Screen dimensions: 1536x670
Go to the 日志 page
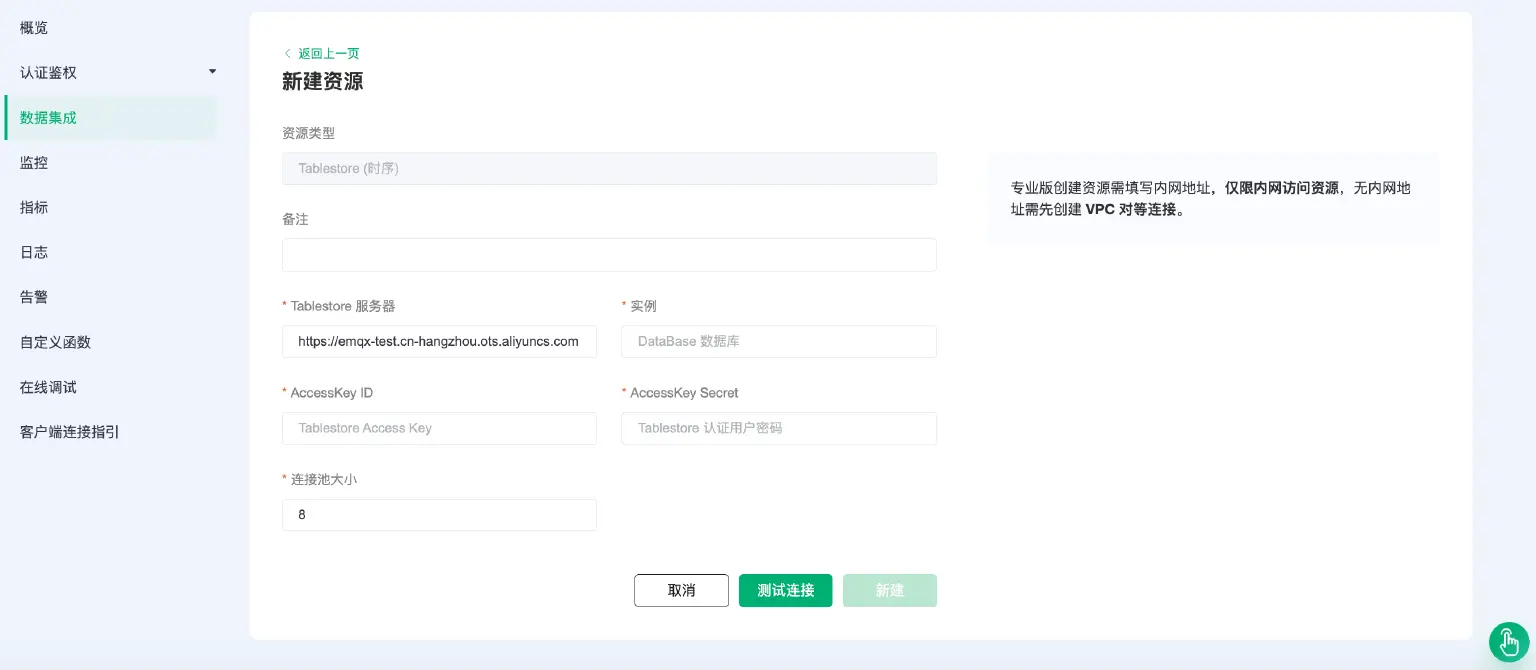click(x=33, y=252)
